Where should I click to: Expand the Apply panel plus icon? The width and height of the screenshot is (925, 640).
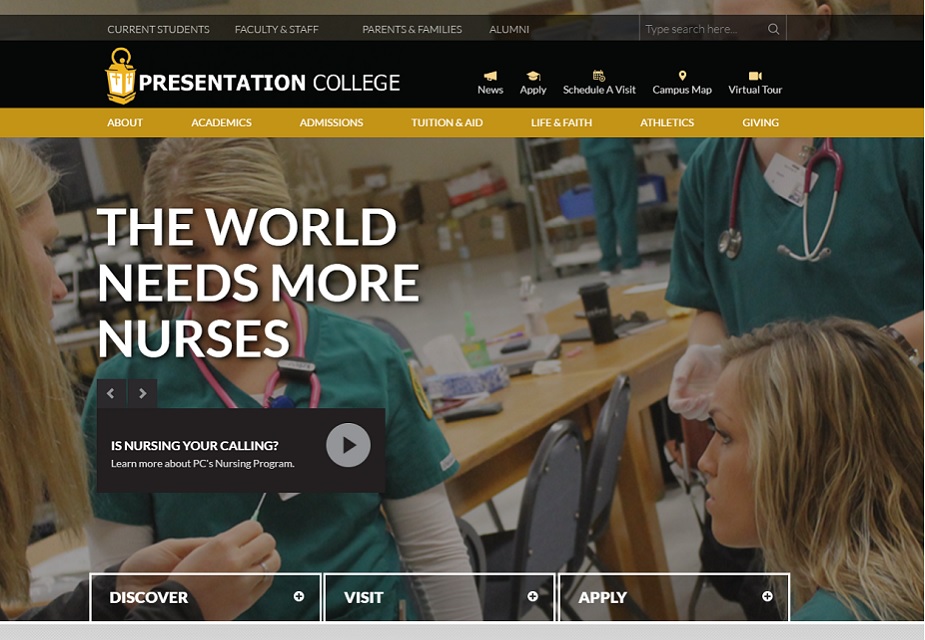coord(767,596)
